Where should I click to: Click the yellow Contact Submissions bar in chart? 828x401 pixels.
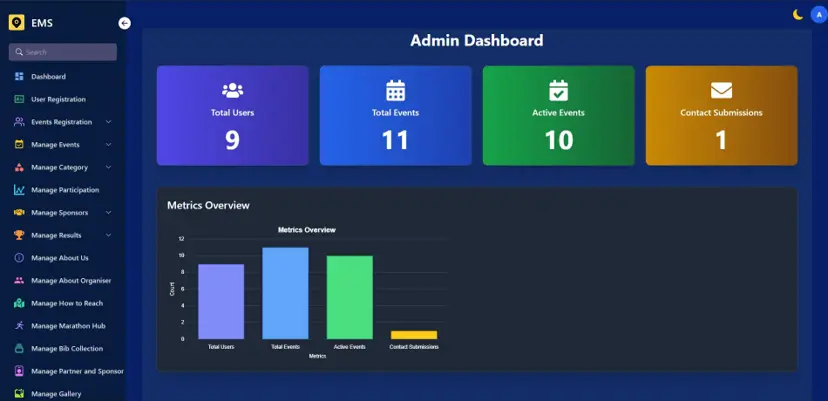coord(414,335)
